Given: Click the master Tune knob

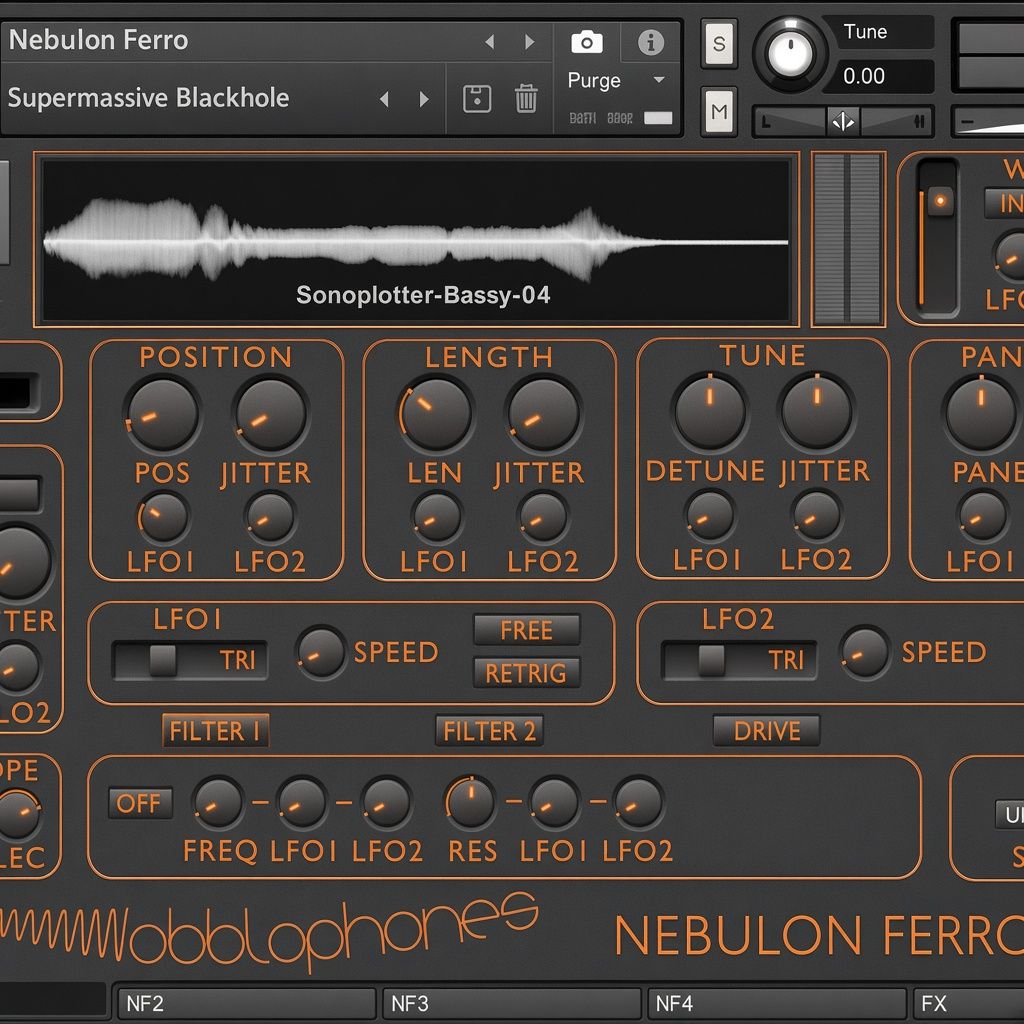Looking at the screenshot, I should (790, 54).
